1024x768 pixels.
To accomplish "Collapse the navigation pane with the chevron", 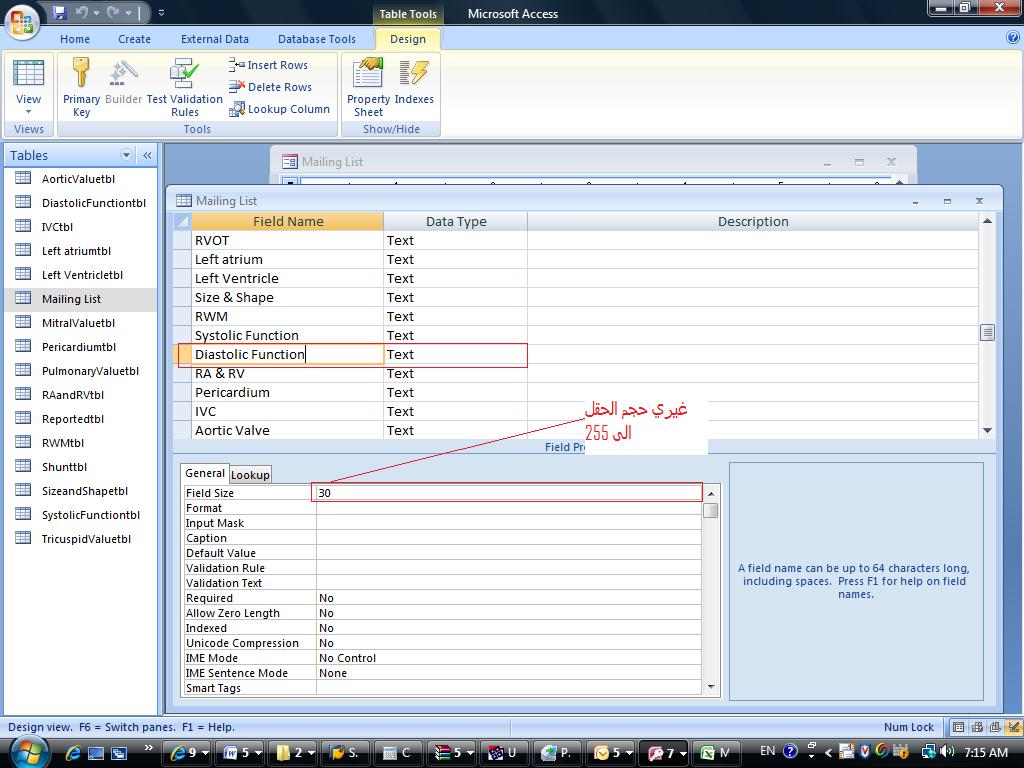I will click(x=147, y=155).
